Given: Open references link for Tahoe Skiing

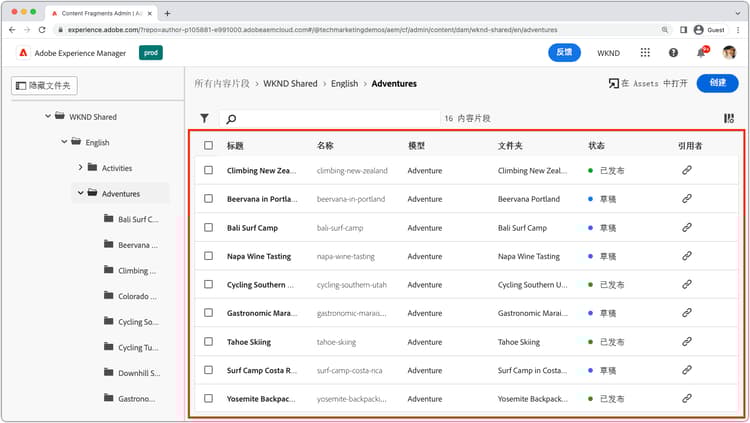Looking at the screenshot, I should click(x=687, y=341).
